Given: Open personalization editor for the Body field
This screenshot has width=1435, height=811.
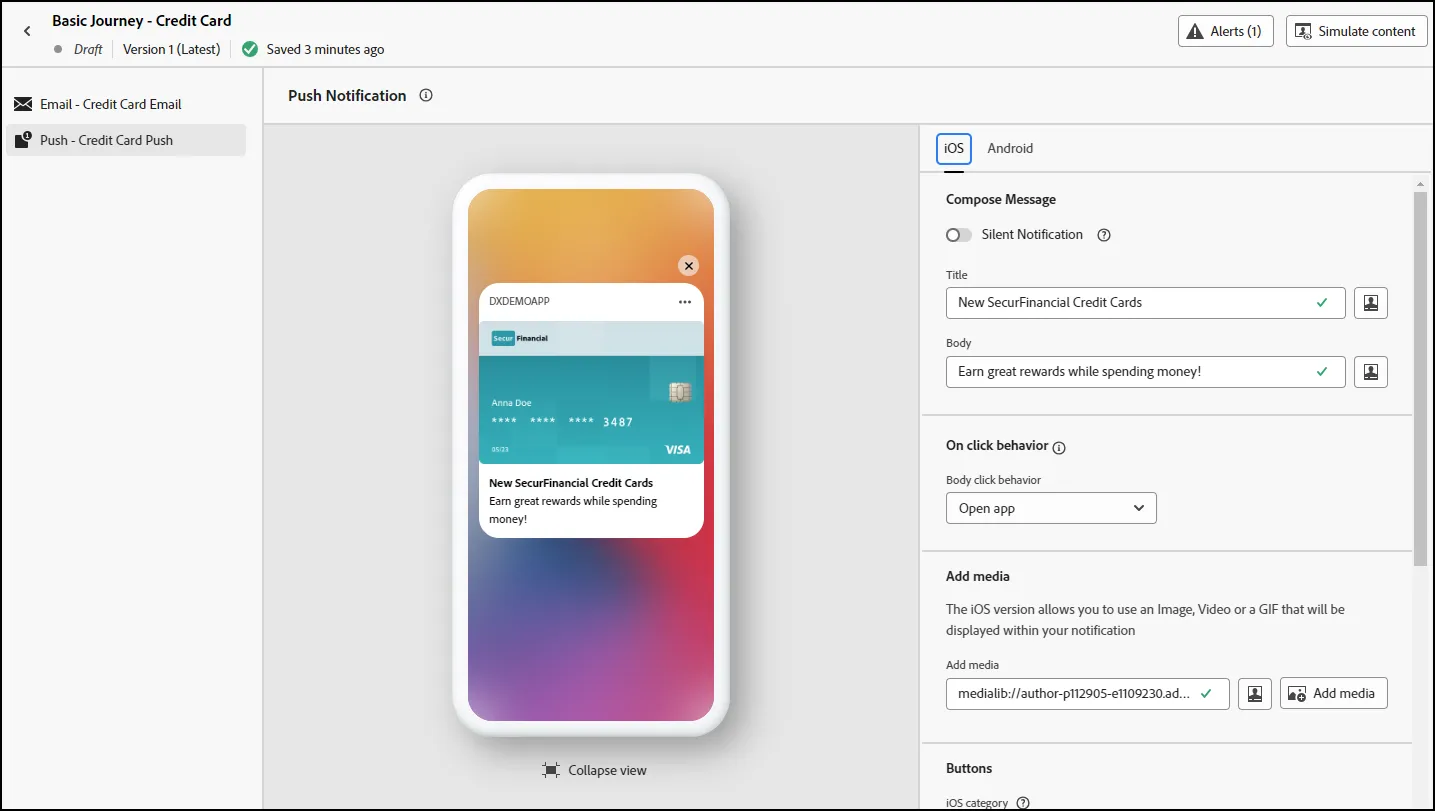Looking at the screenshot, I should 1371,372.
